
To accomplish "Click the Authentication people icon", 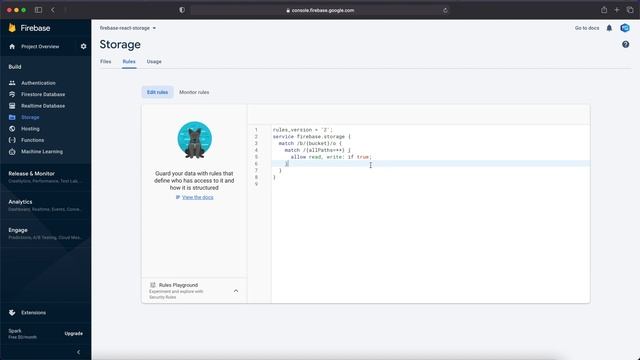I will point(12,83).
